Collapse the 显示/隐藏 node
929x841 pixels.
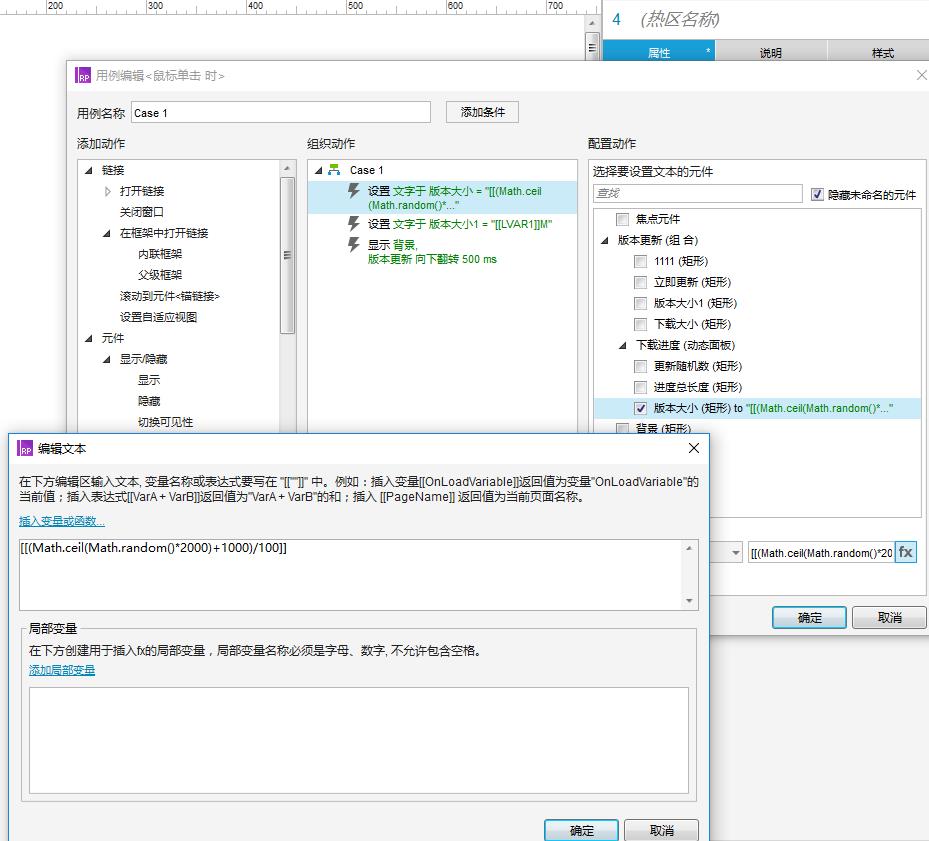point(107,359)
